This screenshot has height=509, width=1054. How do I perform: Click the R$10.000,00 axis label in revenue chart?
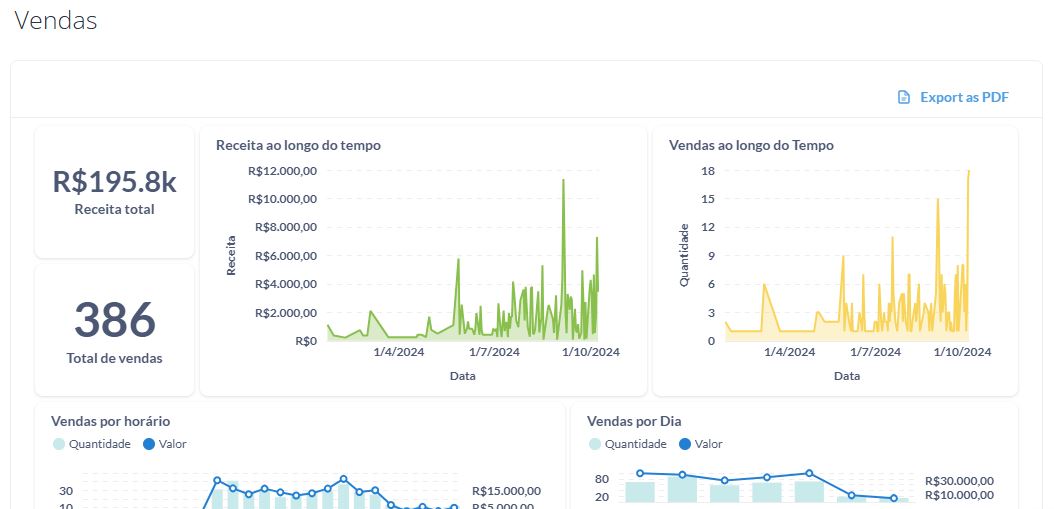[282, 199]
